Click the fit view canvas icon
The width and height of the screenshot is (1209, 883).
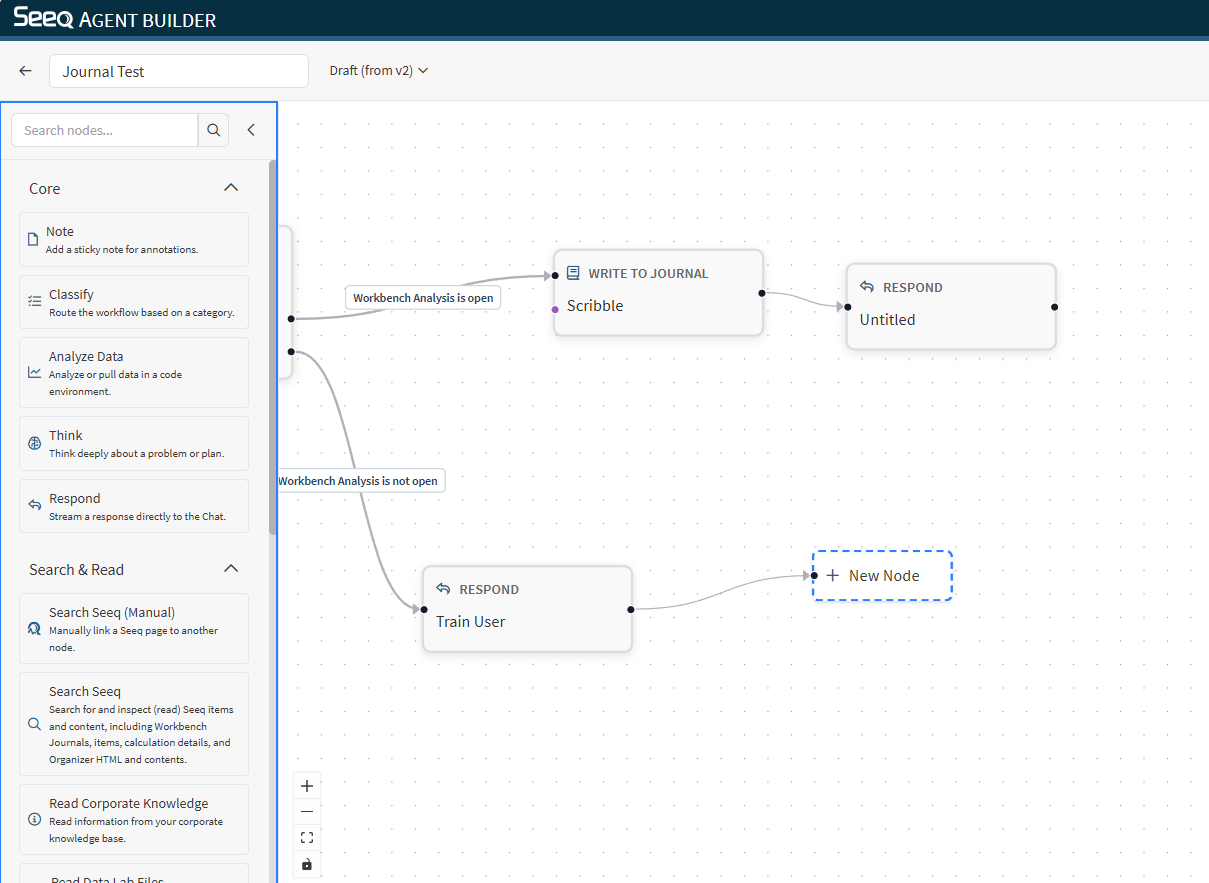point(307,838)
